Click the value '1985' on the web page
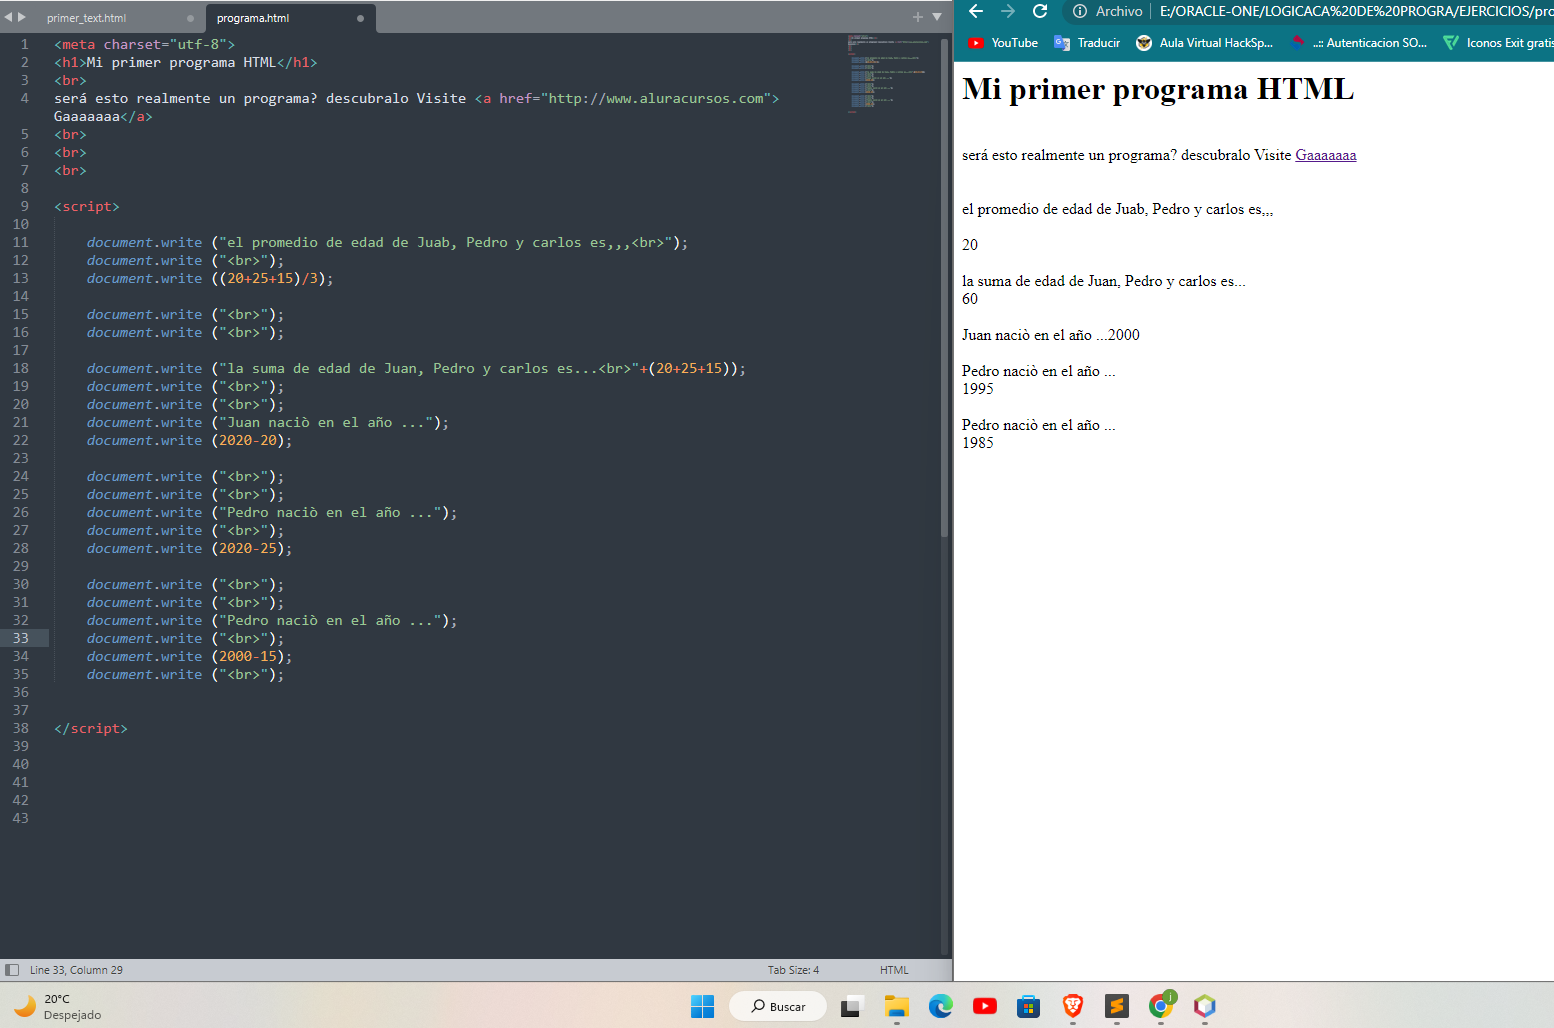Image resolution: width=1554 pixels, height=1028 pixels. click(978, 443)
